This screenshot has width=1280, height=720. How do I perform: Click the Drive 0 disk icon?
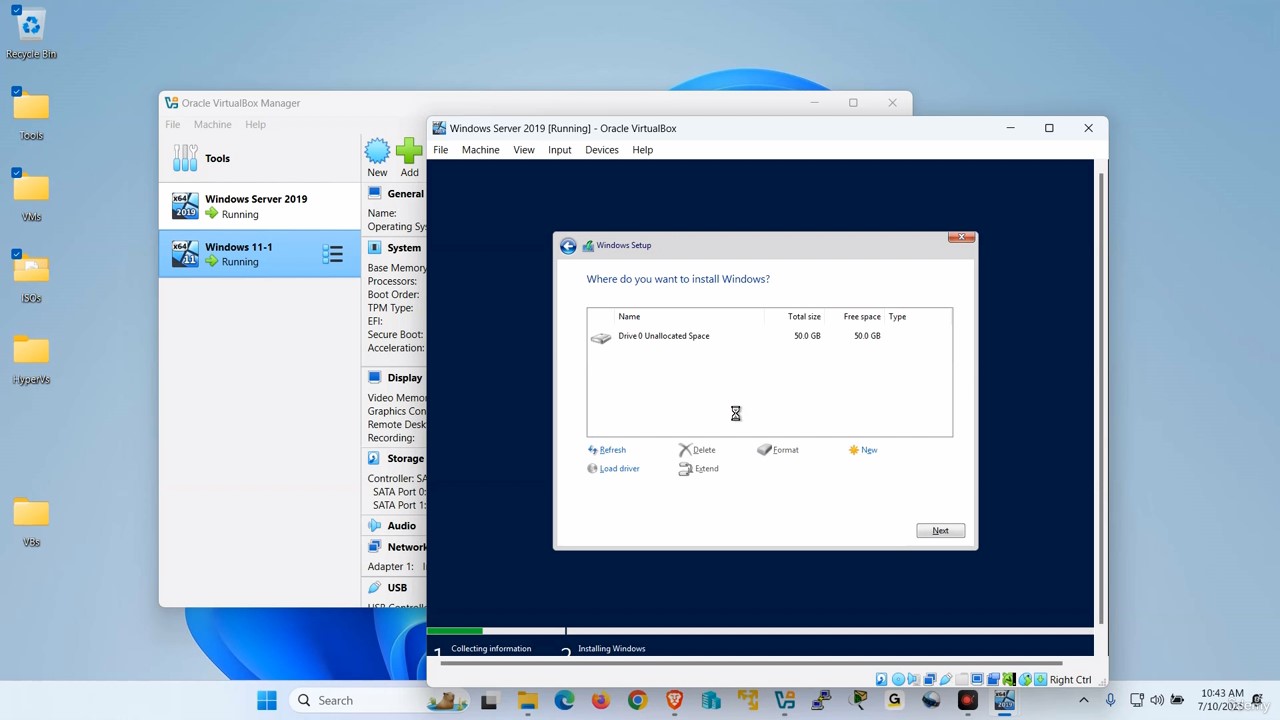coord(601,338)
